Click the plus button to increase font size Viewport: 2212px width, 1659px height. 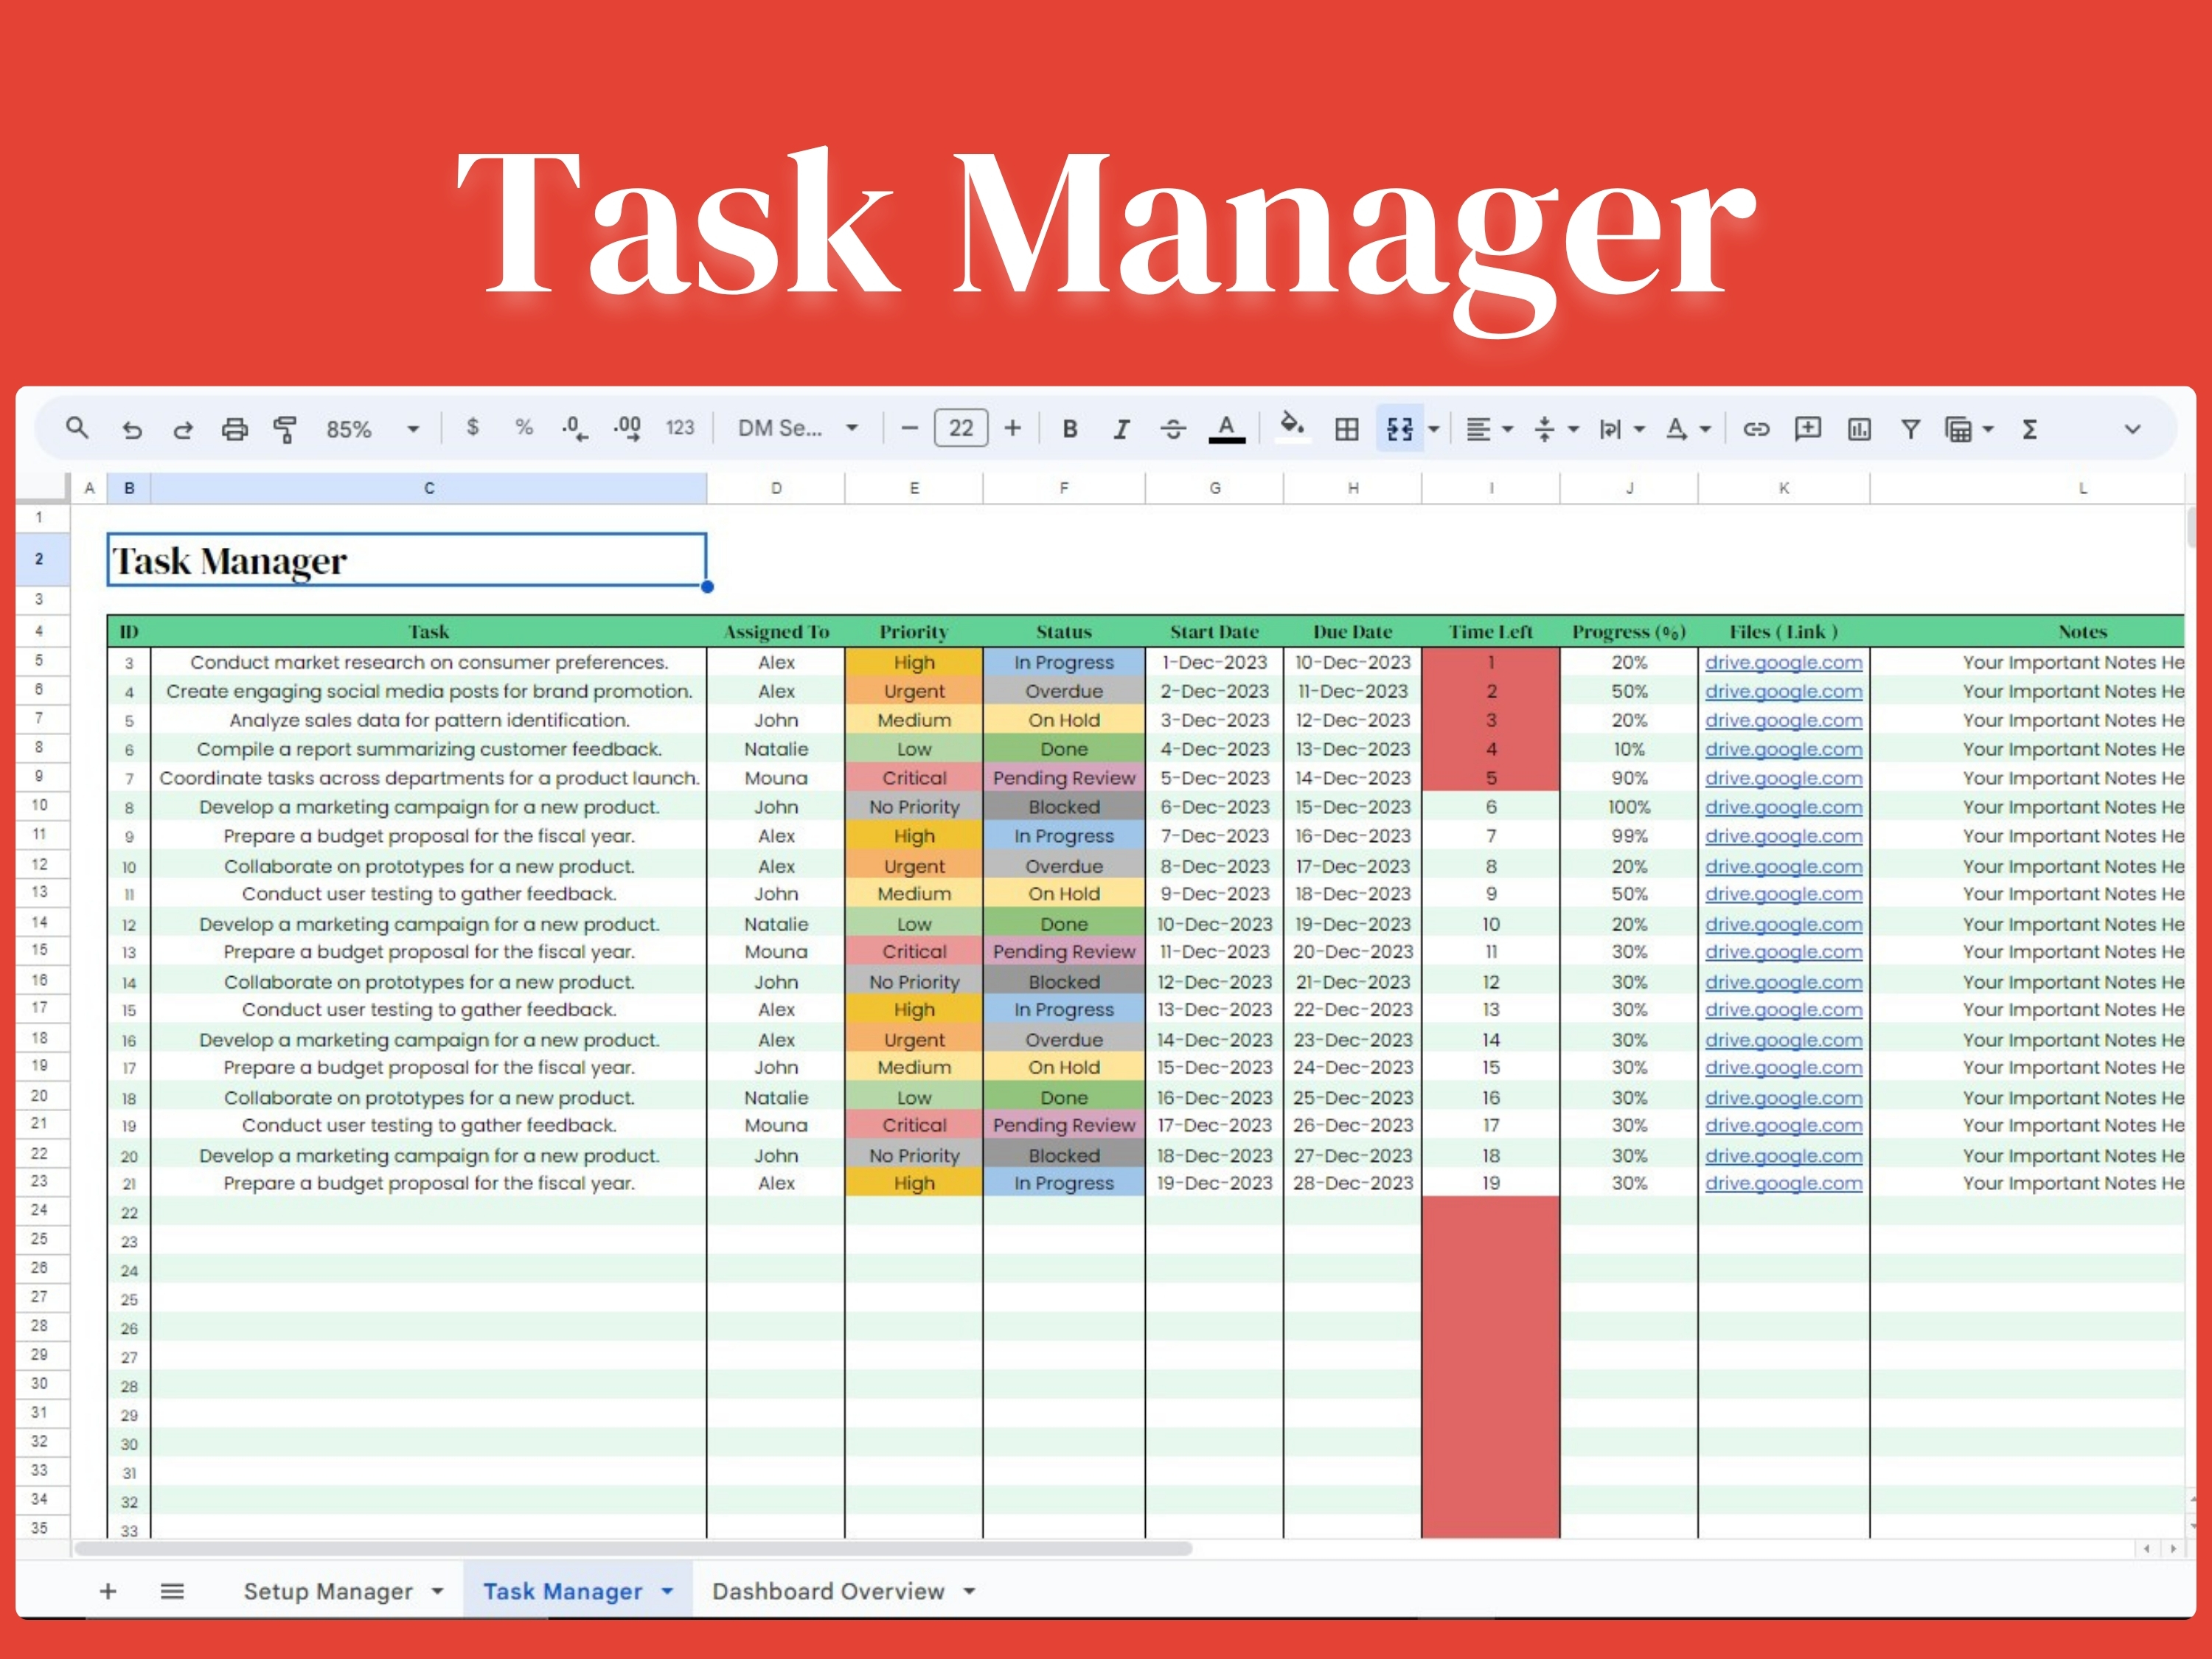click(x=1013, y=429)
